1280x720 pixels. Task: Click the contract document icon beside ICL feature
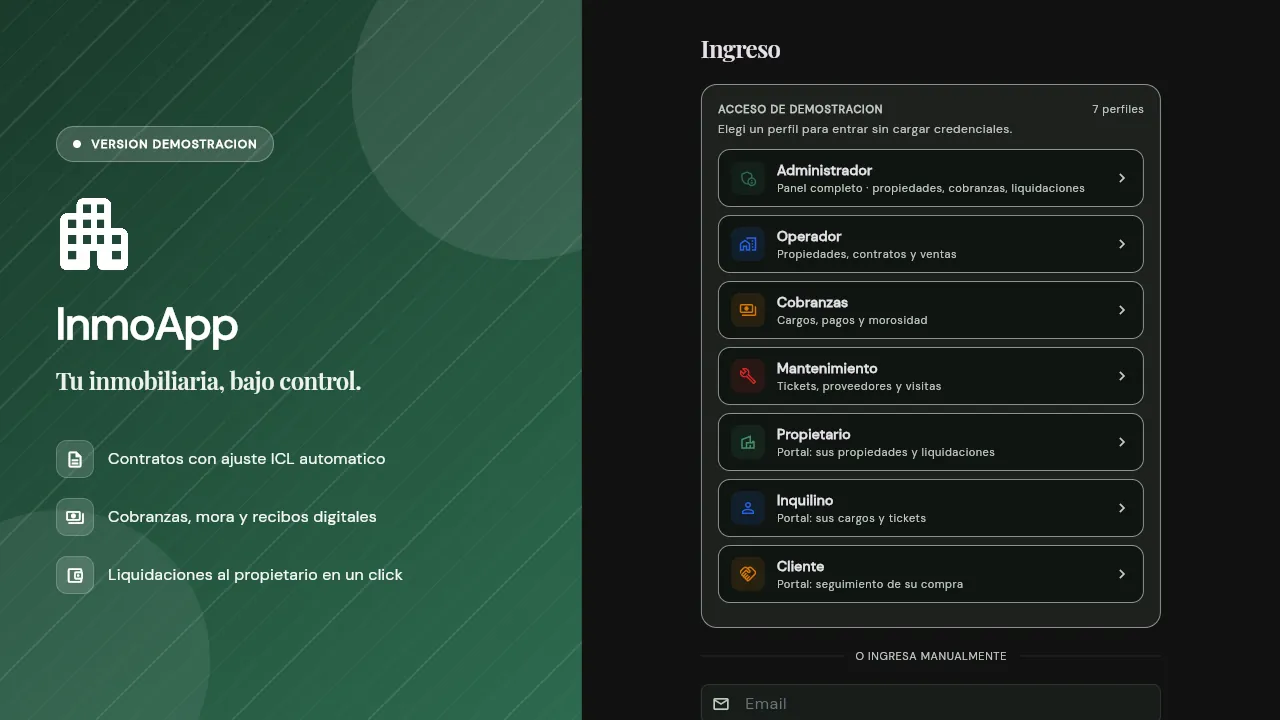tap(75, 459)
